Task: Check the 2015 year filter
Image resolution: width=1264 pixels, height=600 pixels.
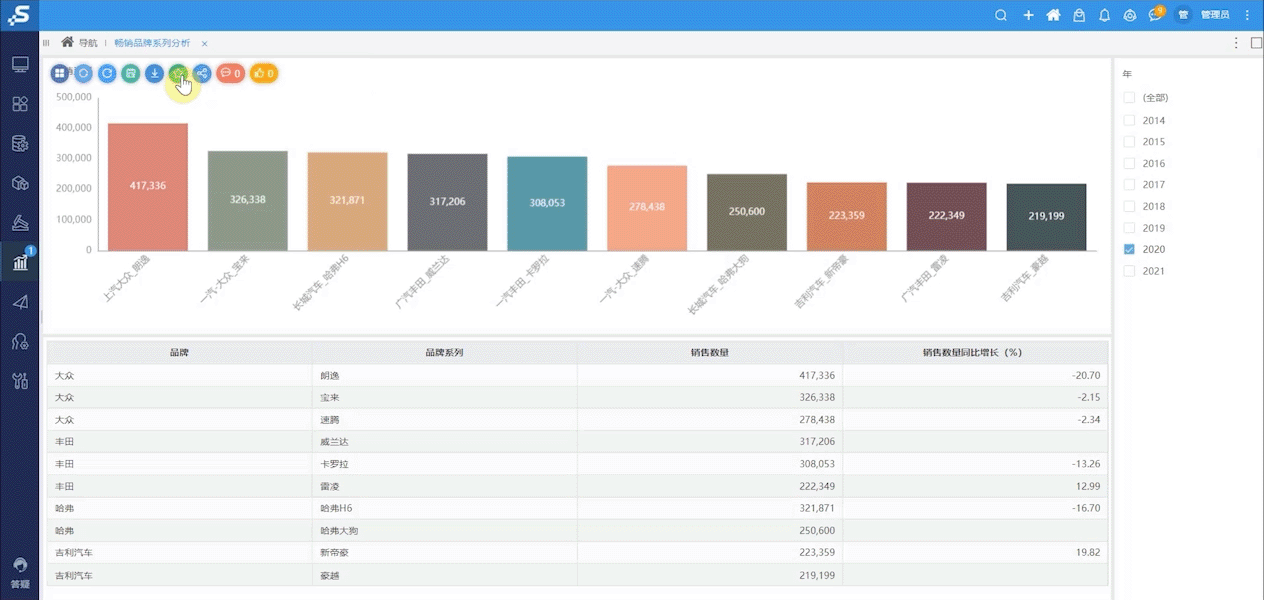Action: (1129, 142)
